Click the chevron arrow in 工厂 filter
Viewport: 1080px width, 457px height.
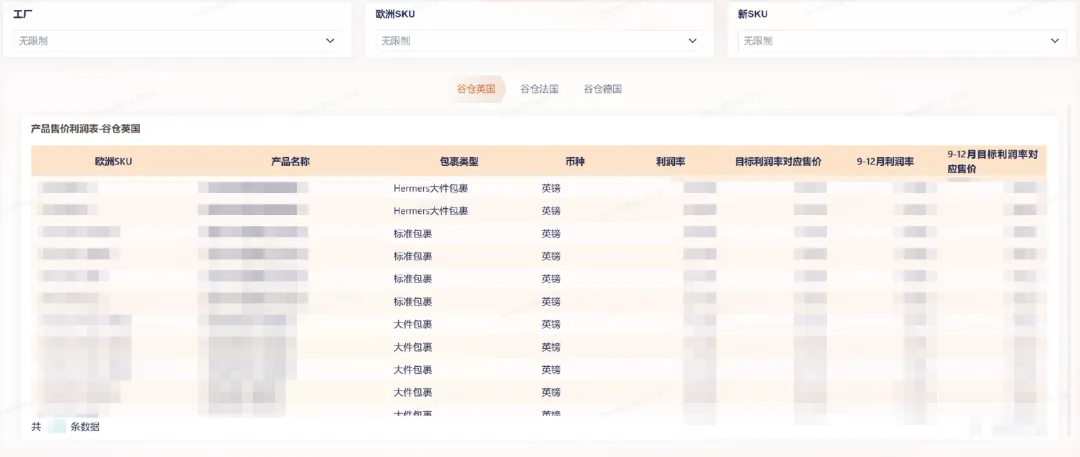click(330, 41)
